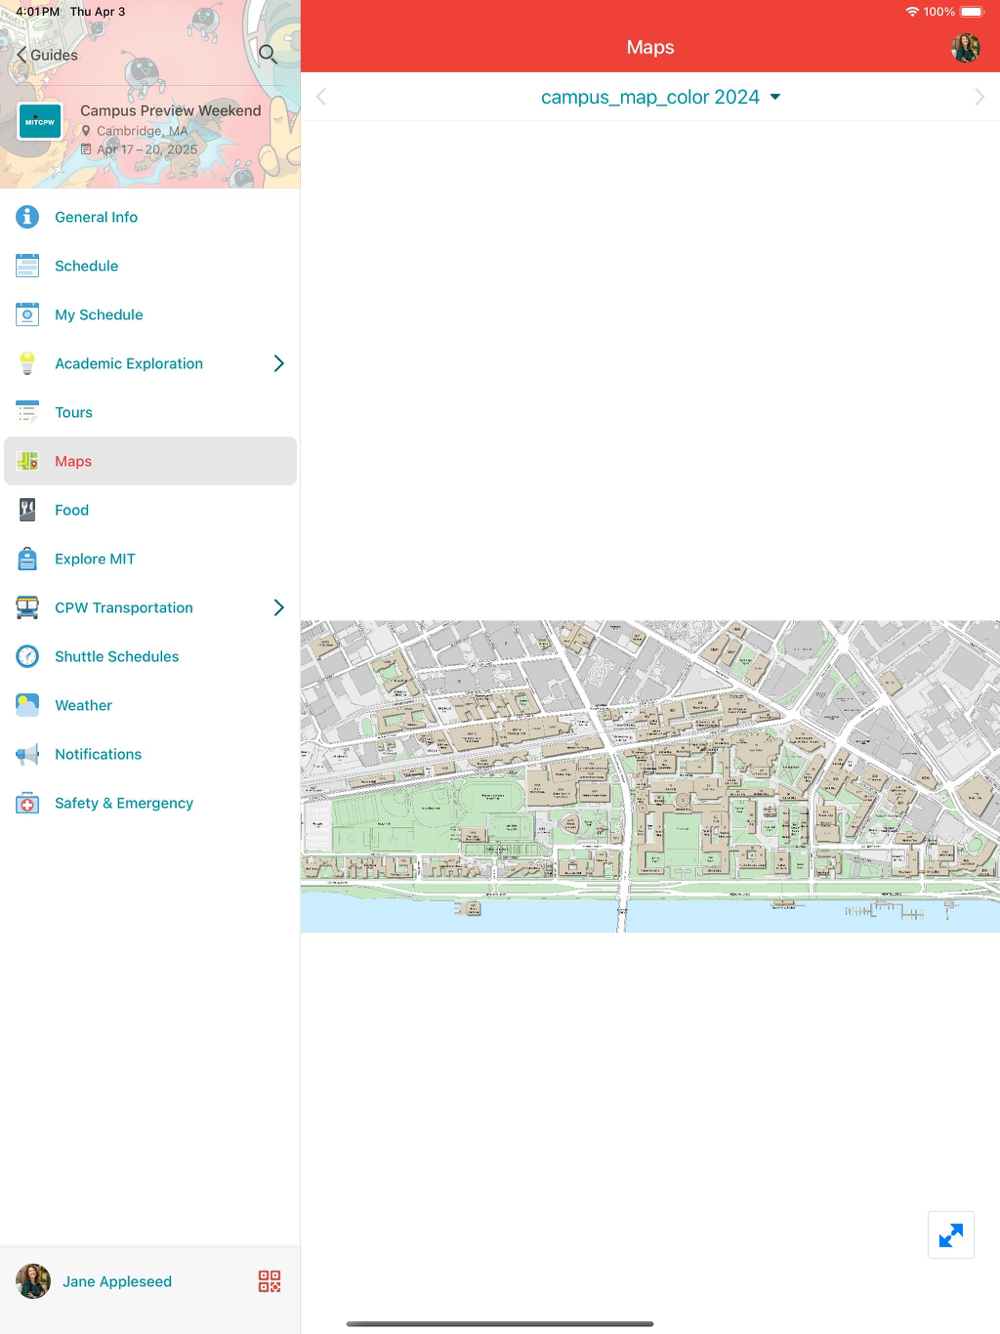Tap the Explore MIT backpack icon
1000x1334 pixels.
tap(27, 559)
